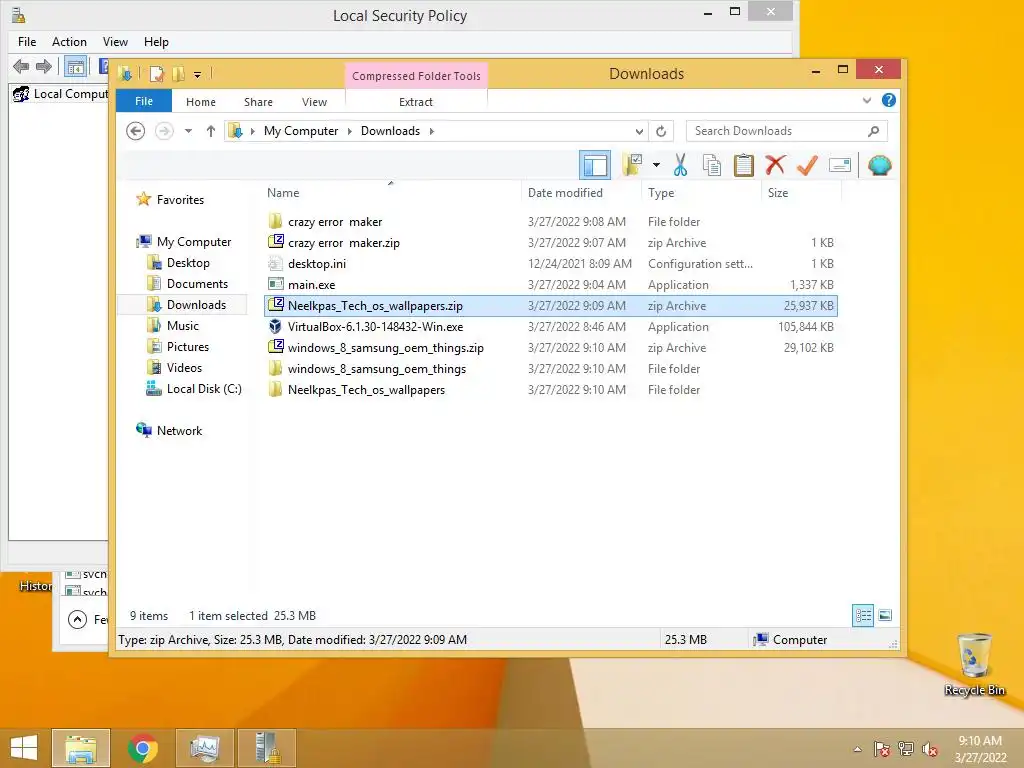Open Action menu in Local Security Policy
This screenshot has width=1024, height=768.
[x=69, y=42]
